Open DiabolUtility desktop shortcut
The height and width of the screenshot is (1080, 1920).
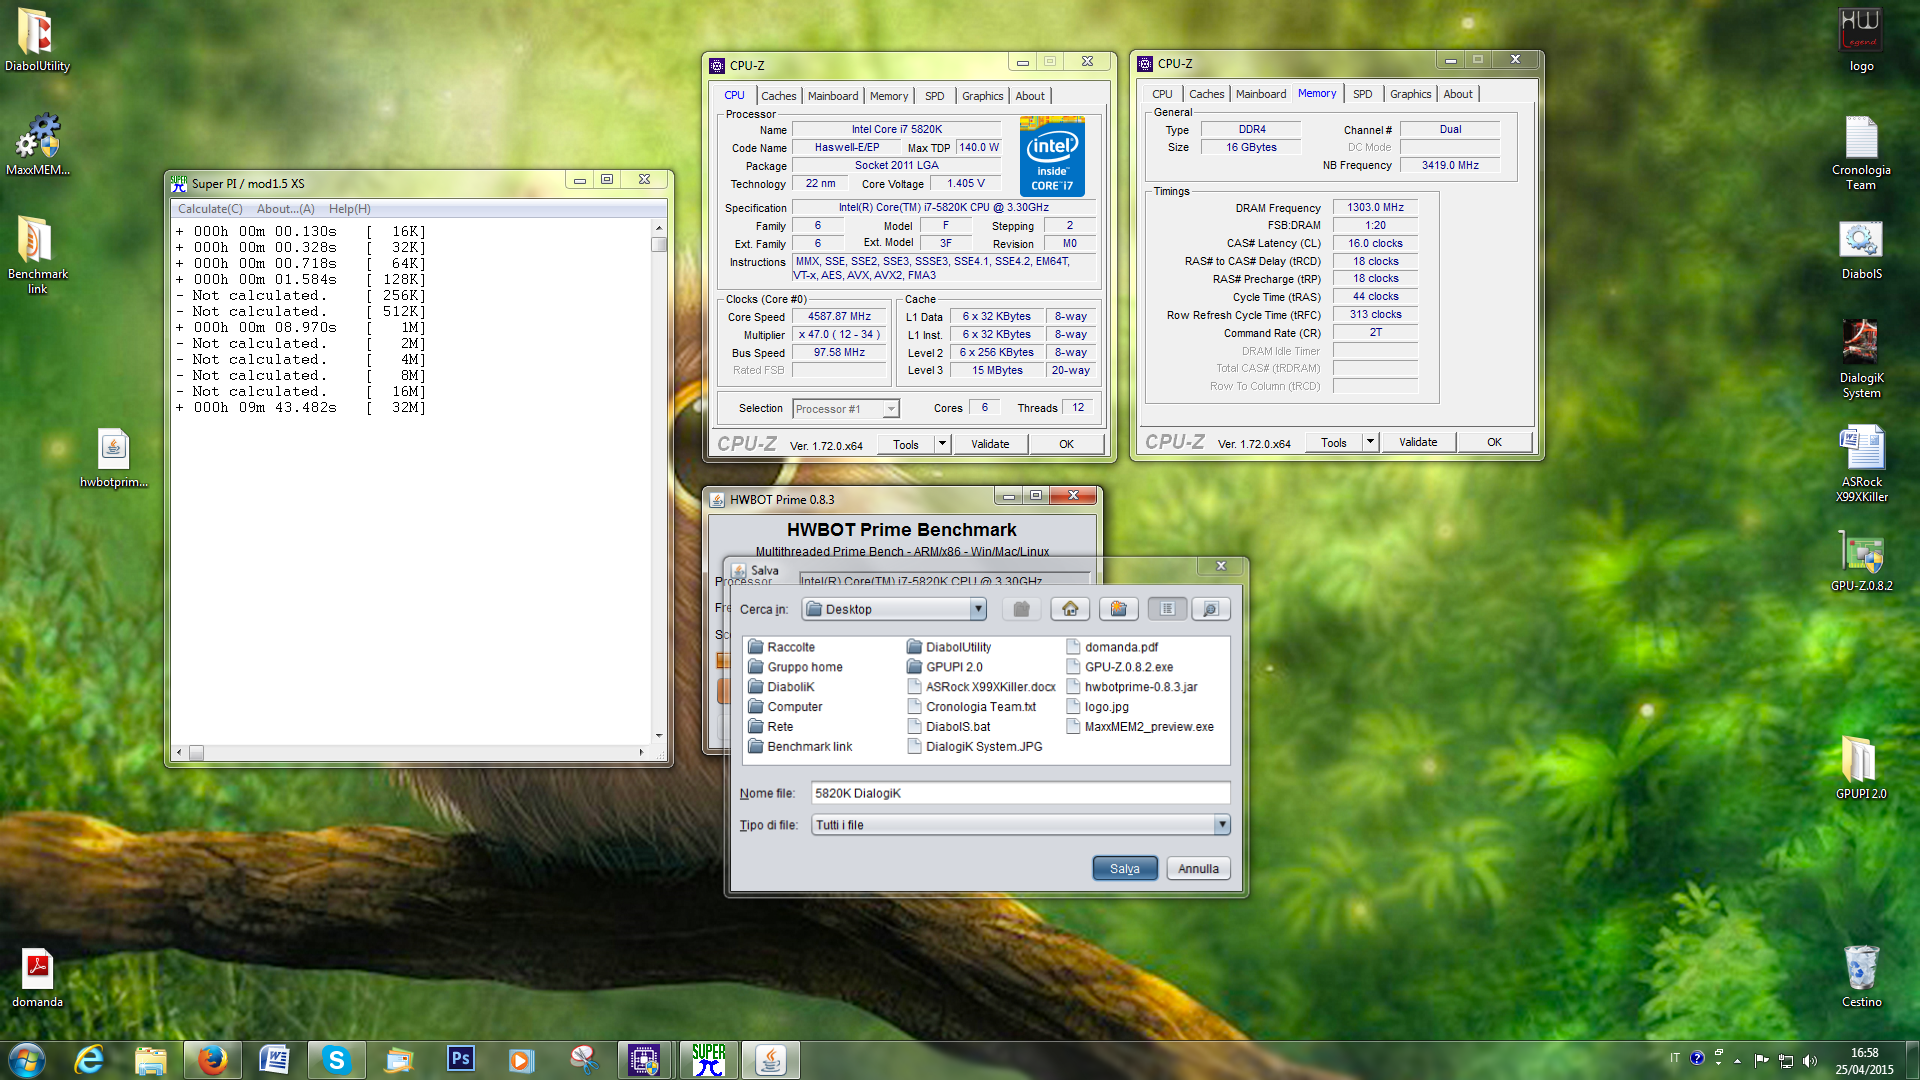37,40
